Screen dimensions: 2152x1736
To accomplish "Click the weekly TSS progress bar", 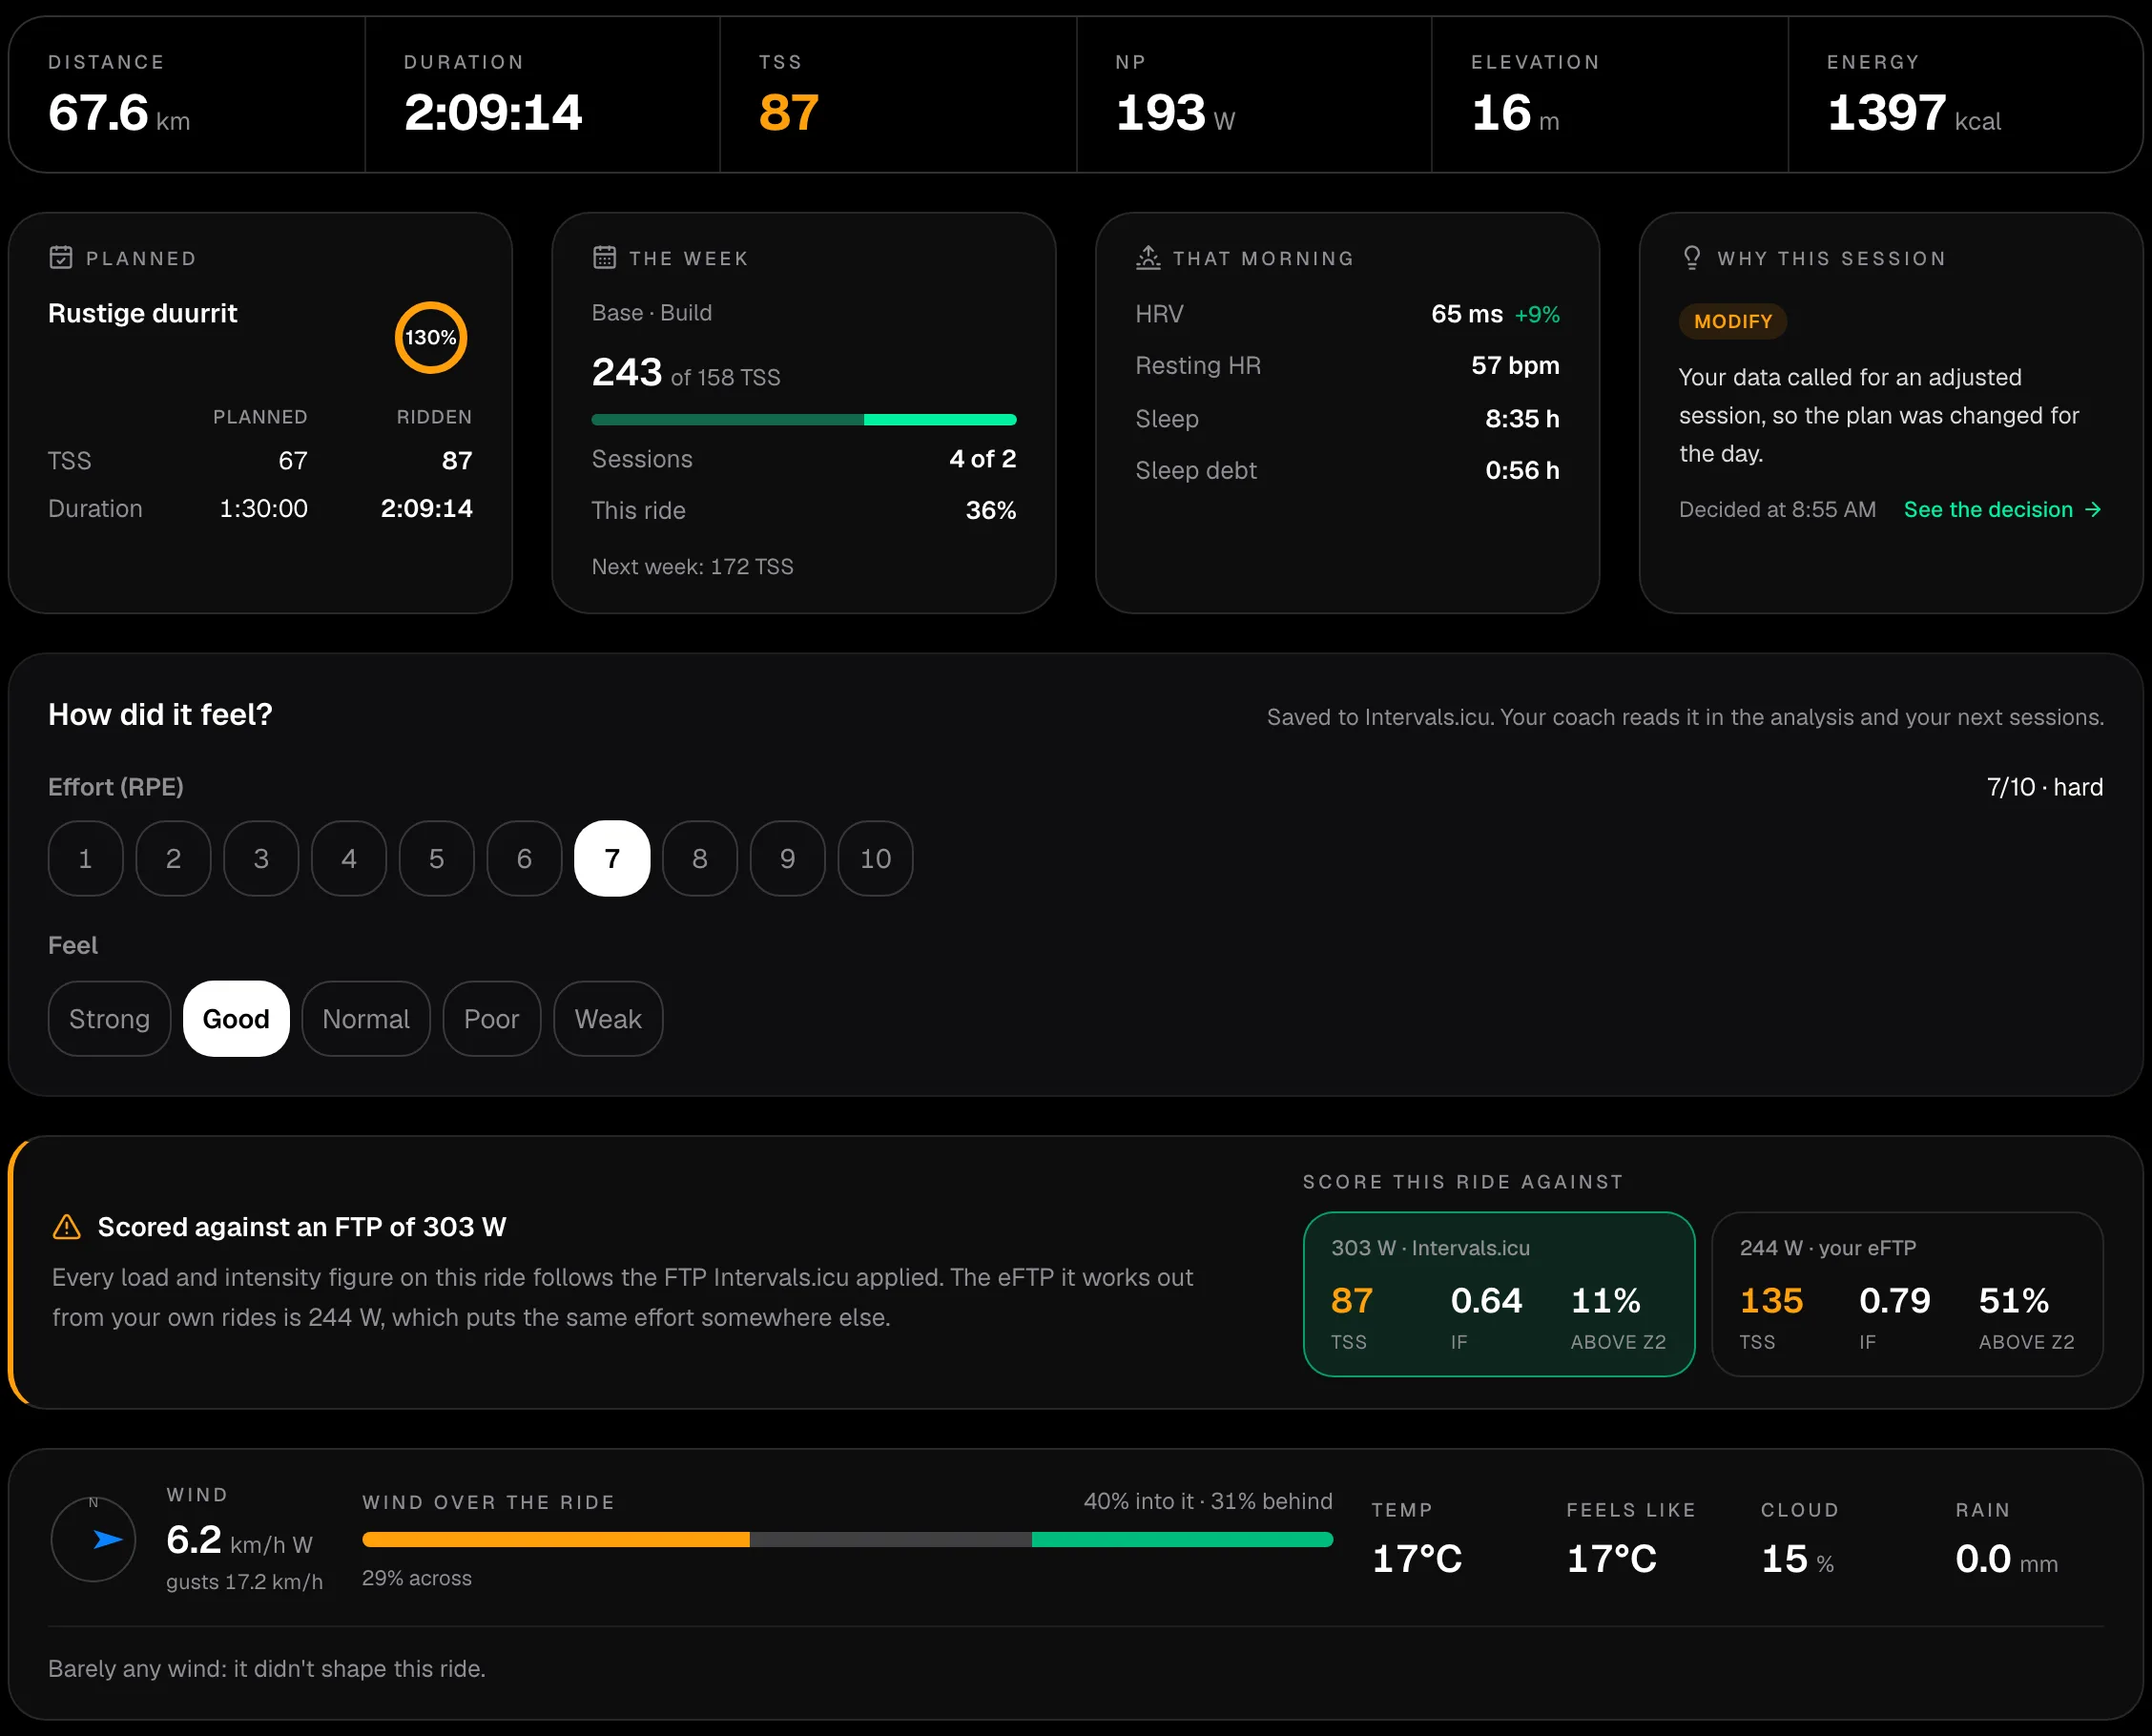I will click(804, 420).
